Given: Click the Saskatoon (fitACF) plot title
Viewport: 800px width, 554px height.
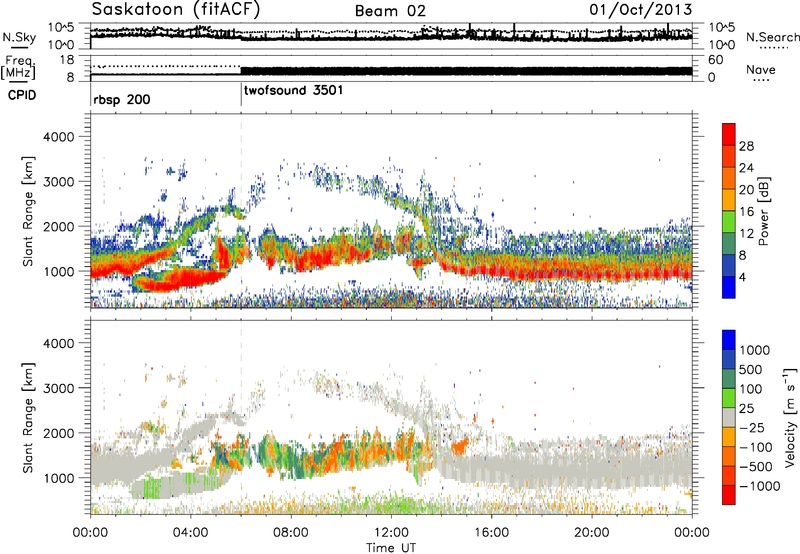Looking at the screenshot, I should coord(176,10).
